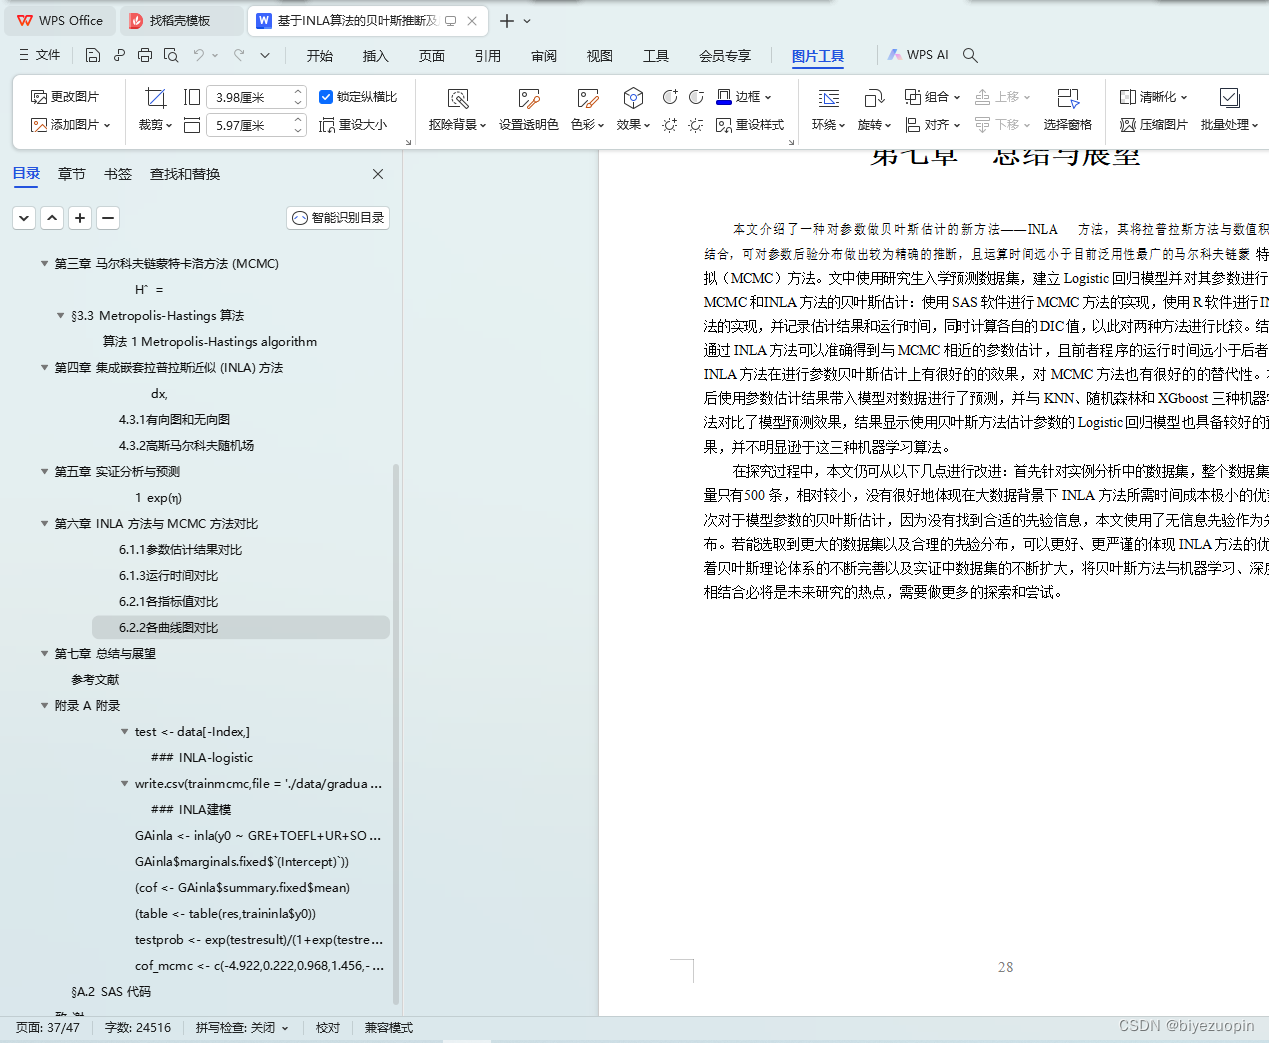Click 更改图片 to replace the picture
This screenshot has width=1269, height=1043.
pyautogui.click(x=62, y=96)
